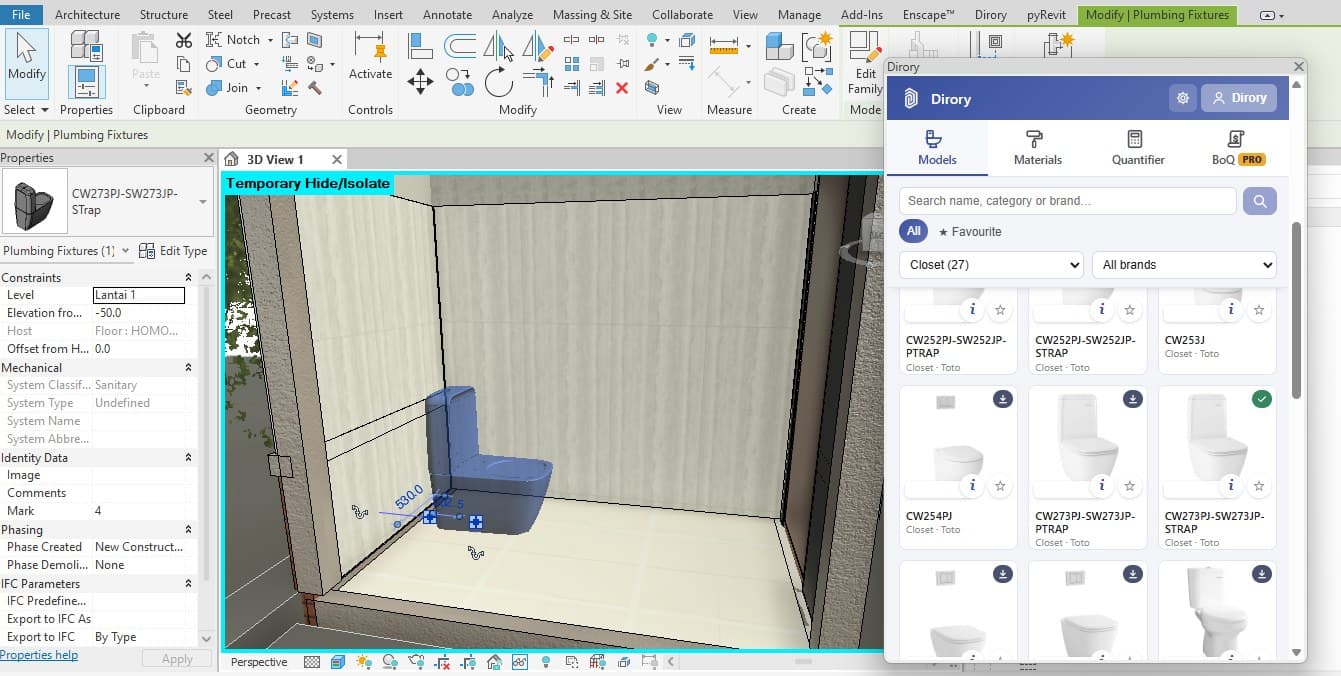The width and height of the screenshot is (1341, 676).
Task: Click the Cut to Clipboard scissors icon
Action: [x=183, y=40]
